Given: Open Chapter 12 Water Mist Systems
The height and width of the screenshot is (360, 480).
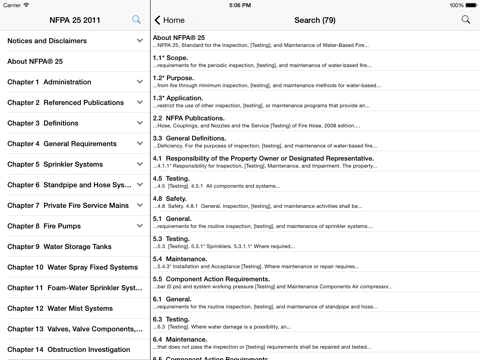Looking at the screenshot, I should pyautogui.click(x=75, y=308).
